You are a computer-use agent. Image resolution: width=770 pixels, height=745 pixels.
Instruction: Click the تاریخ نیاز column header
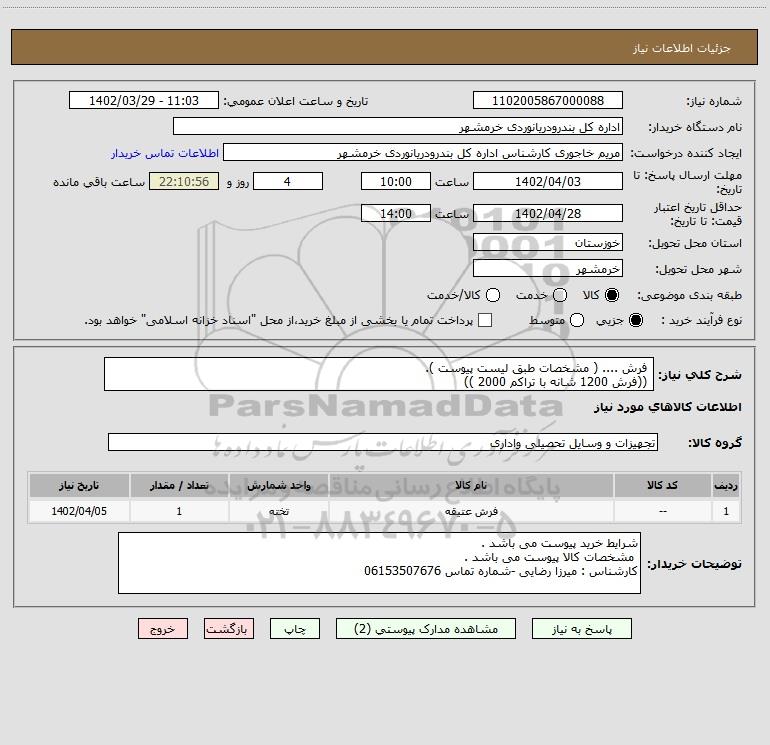pos(79,485)
